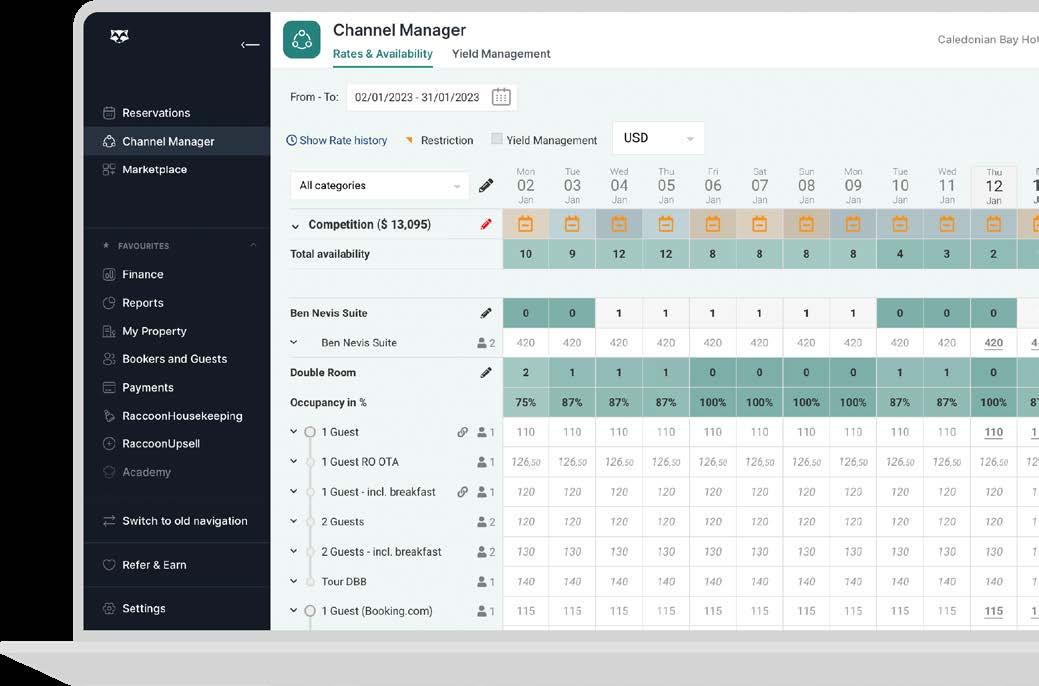Enable the Yield Management checkbox

496,139
